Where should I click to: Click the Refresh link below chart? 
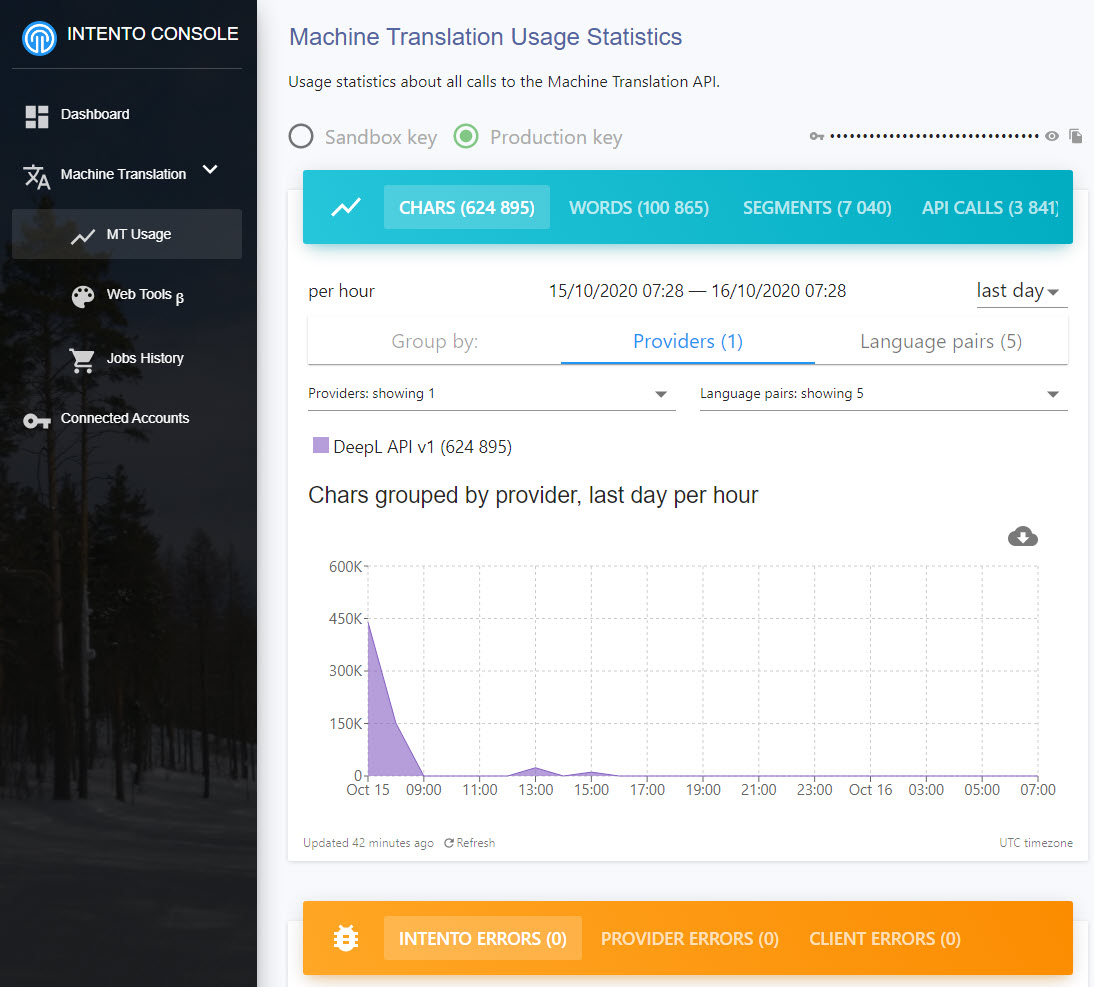coord(470,843)
